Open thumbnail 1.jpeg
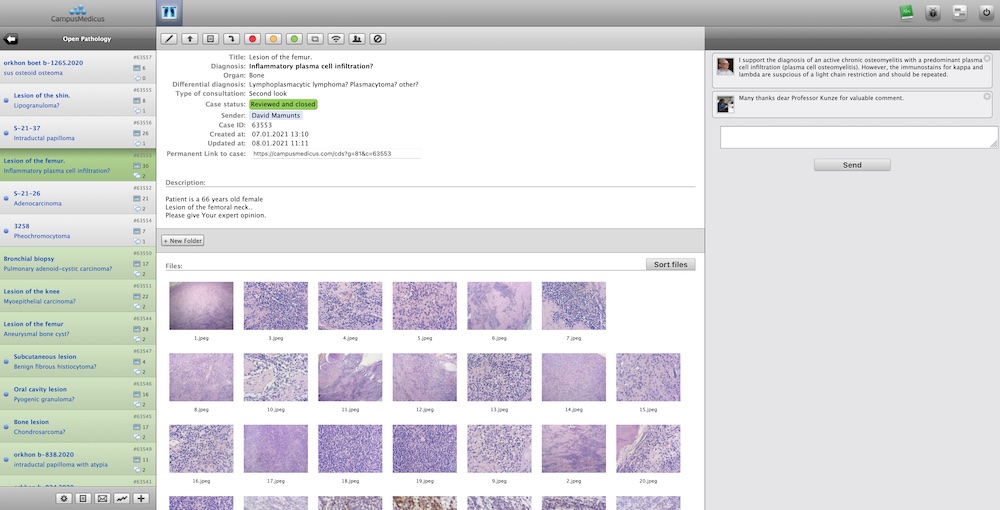 click(x=201, y=306)
